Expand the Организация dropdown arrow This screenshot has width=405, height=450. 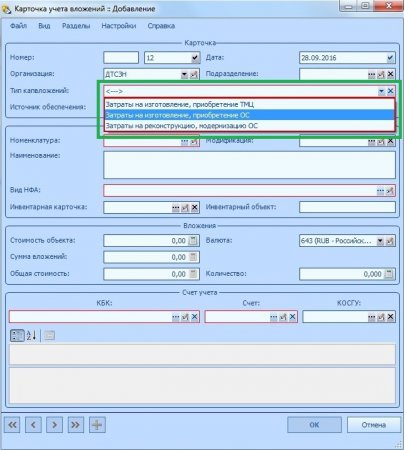point(184,74)
